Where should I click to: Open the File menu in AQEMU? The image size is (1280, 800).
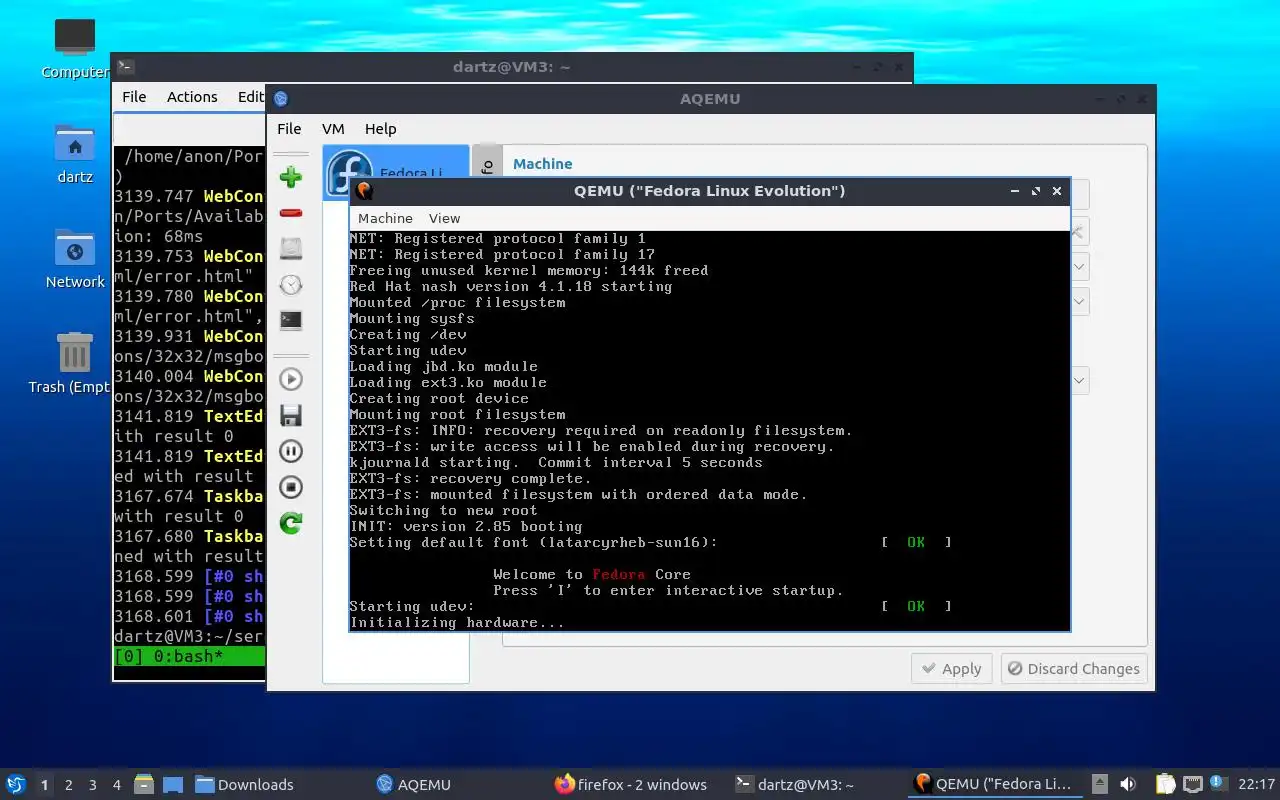289,129
